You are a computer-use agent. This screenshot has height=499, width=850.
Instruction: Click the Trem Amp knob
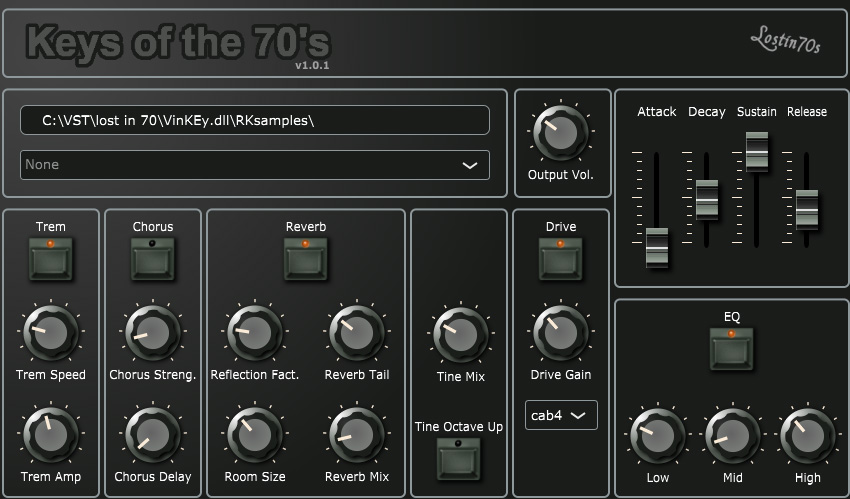(50, 435)
